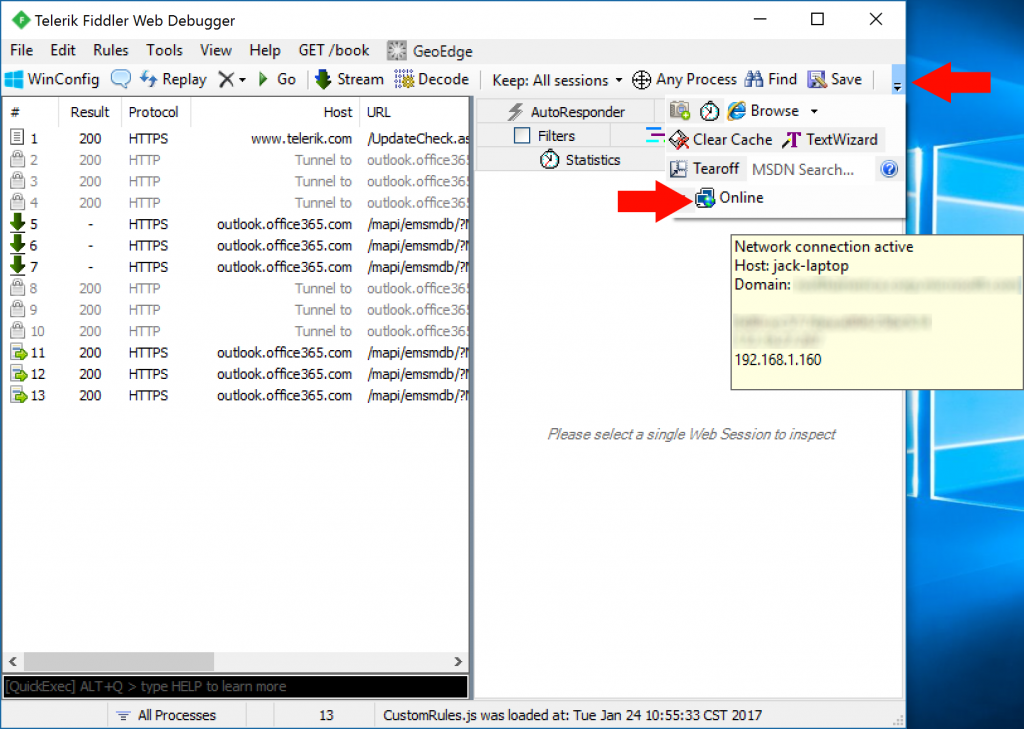Click the comment speech bubble icon

pos(120,79)
